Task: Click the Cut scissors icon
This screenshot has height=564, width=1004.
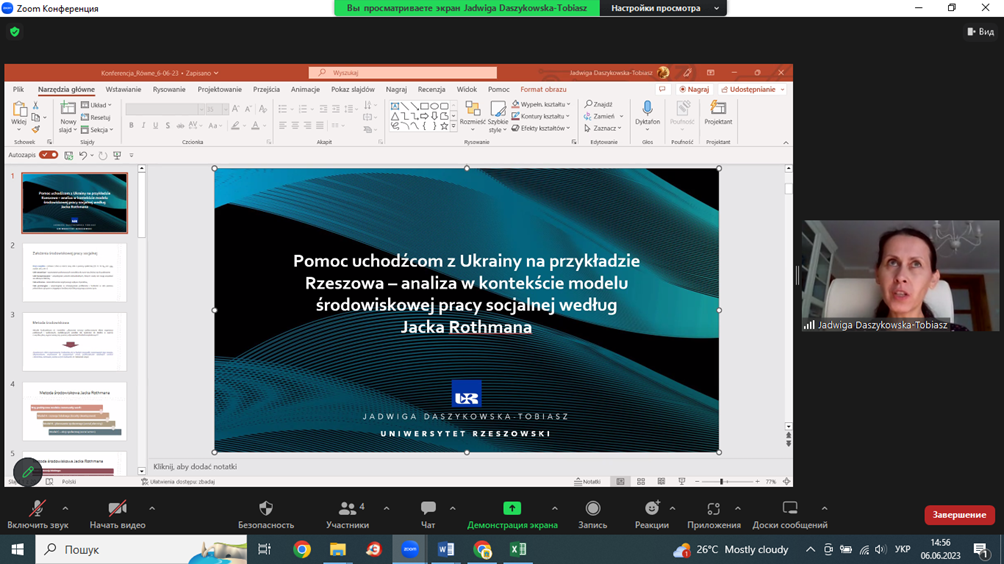Action: [36, 105]
